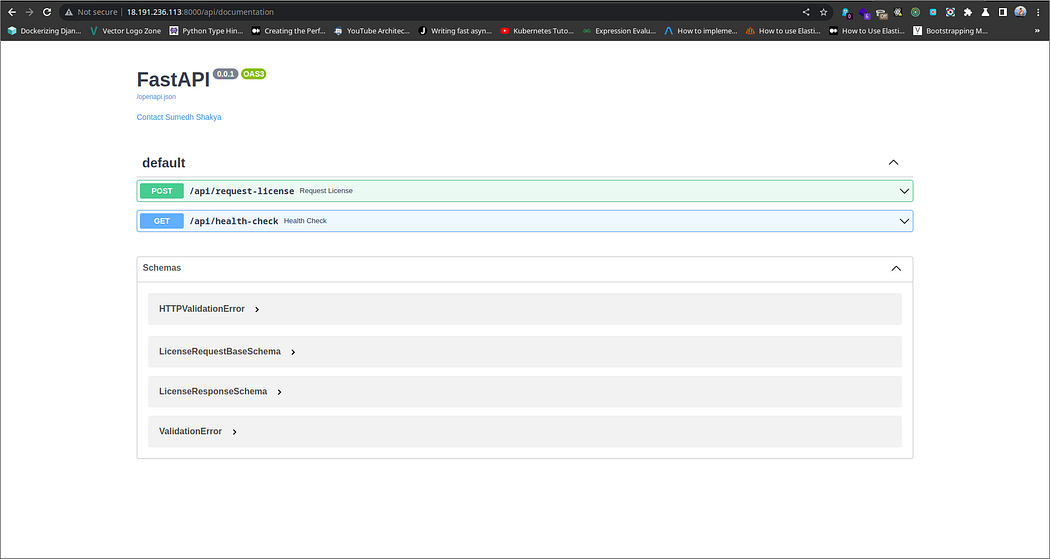Open the Chrome profile avatar
Image resolution: width=1050 pixels, height=559 pixels.
point(1021,12)
